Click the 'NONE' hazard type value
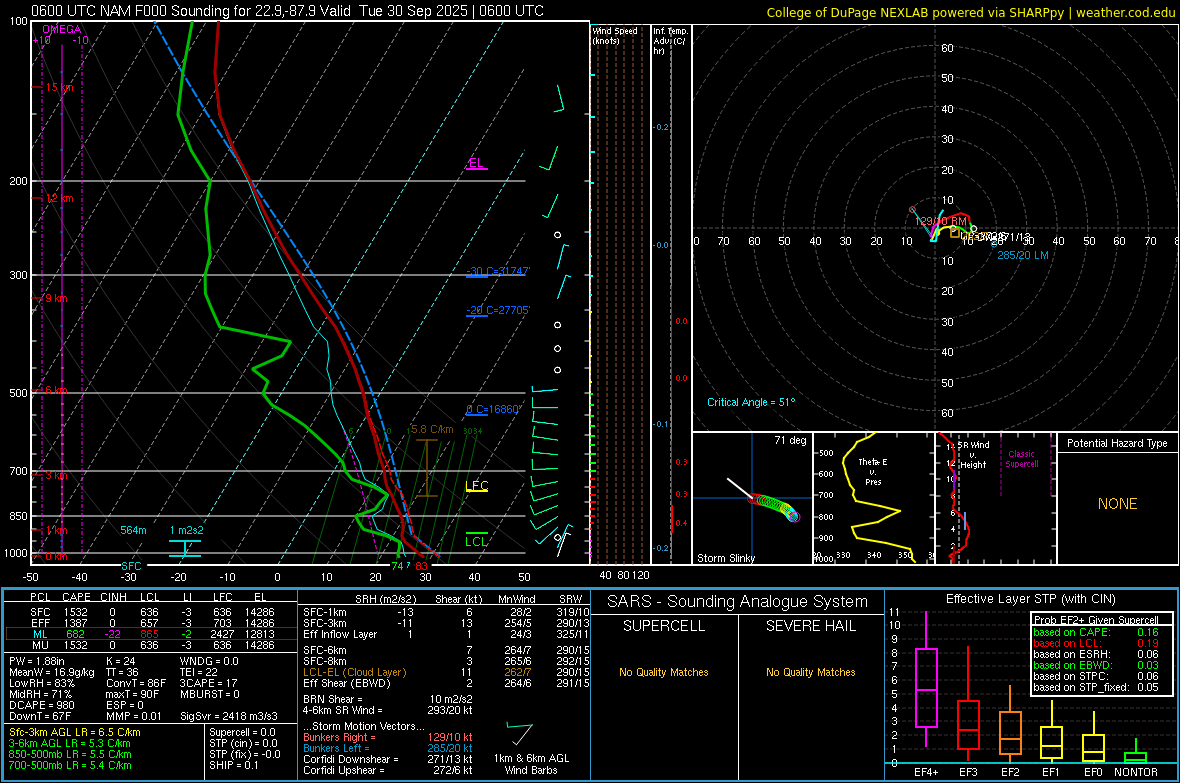1180x783 pixels. (x=1118, y=504)
